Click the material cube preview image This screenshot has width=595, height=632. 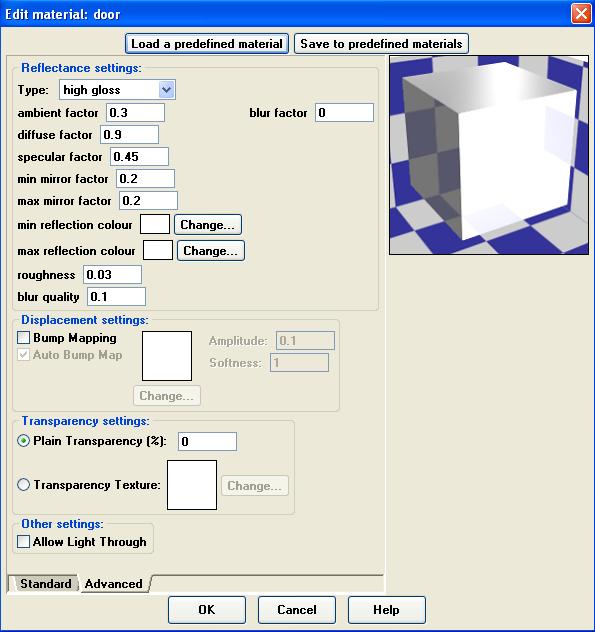click(489, 155)
